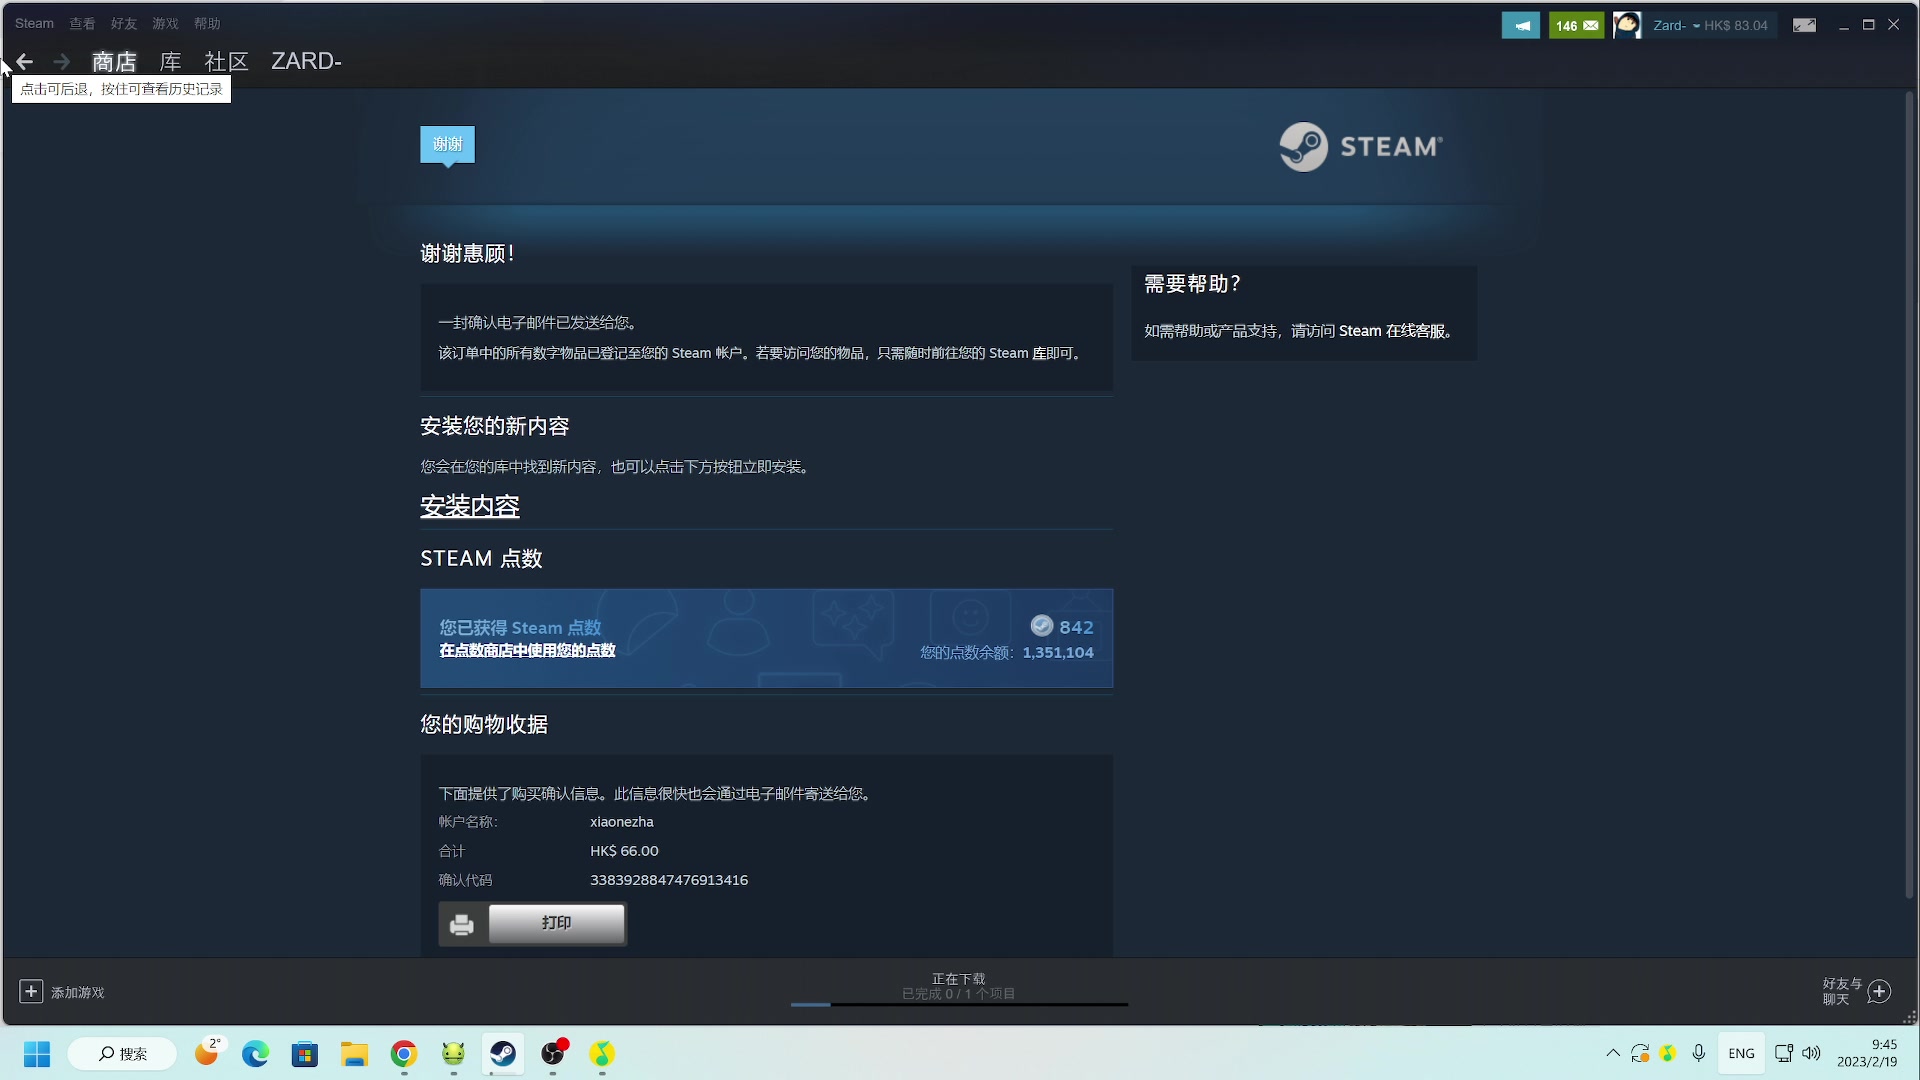Click the back navigation arrow
The height and width of the screenshot is (1080, 1920).
(x=25, y=62)
